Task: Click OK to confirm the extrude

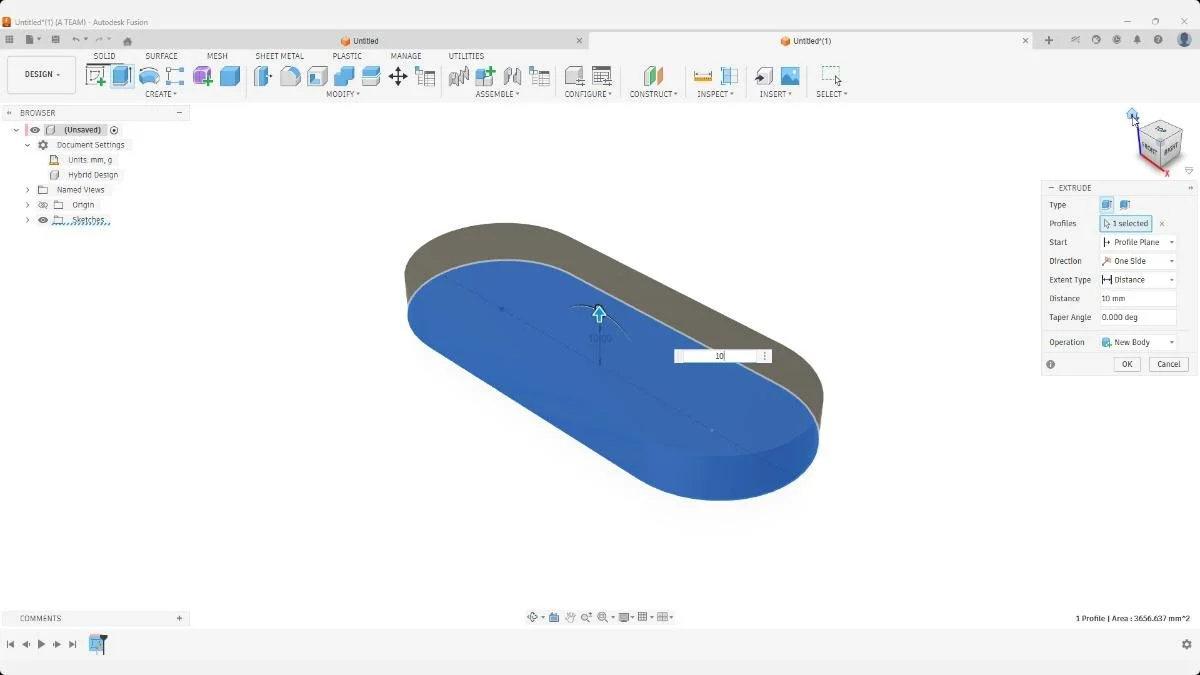Action: coord(1126,364)
